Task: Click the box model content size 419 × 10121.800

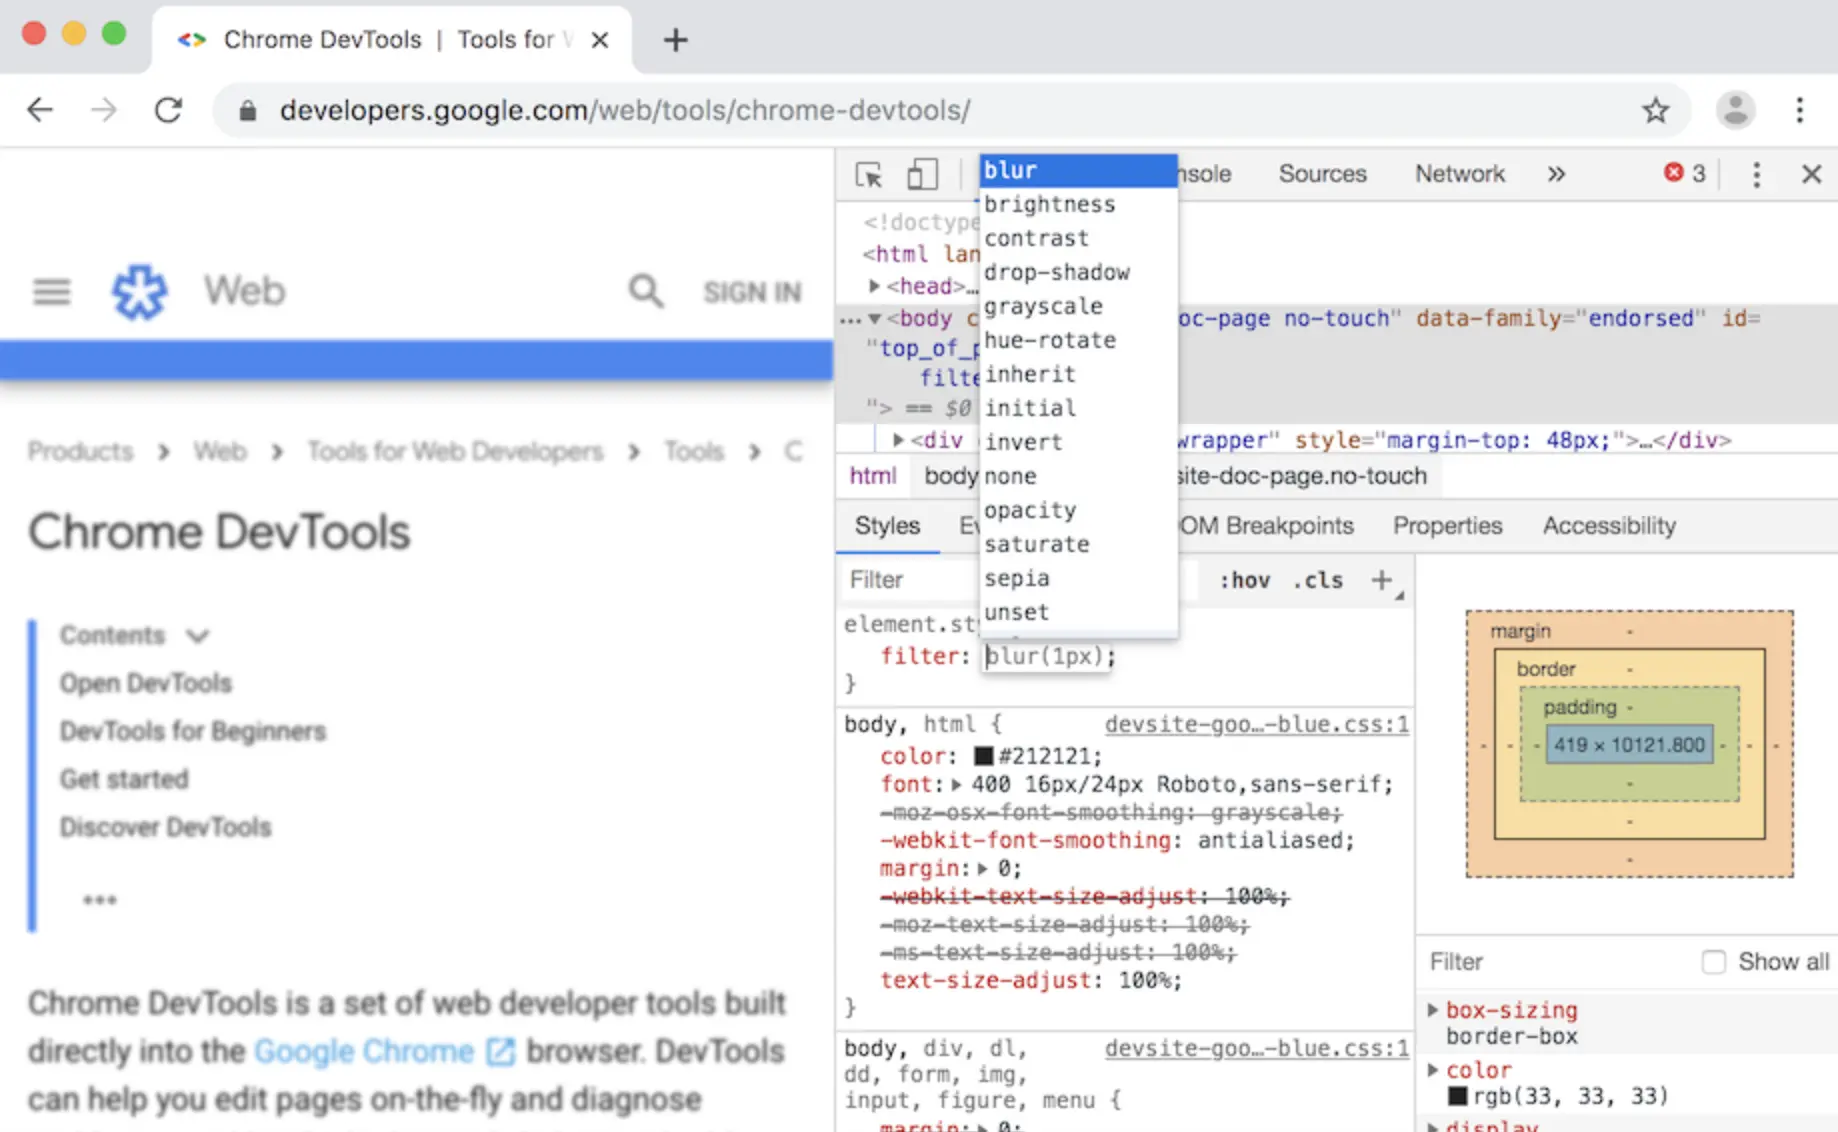Action: coord(1629,745)
